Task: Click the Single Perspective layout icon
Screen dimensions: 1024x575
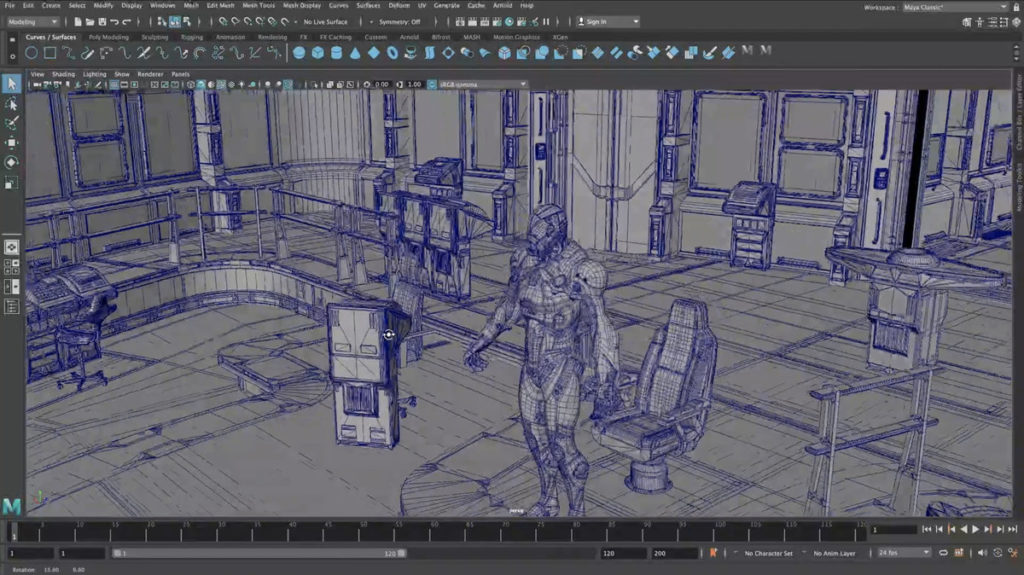Action: pyautogui.click(x=11, y=247)
